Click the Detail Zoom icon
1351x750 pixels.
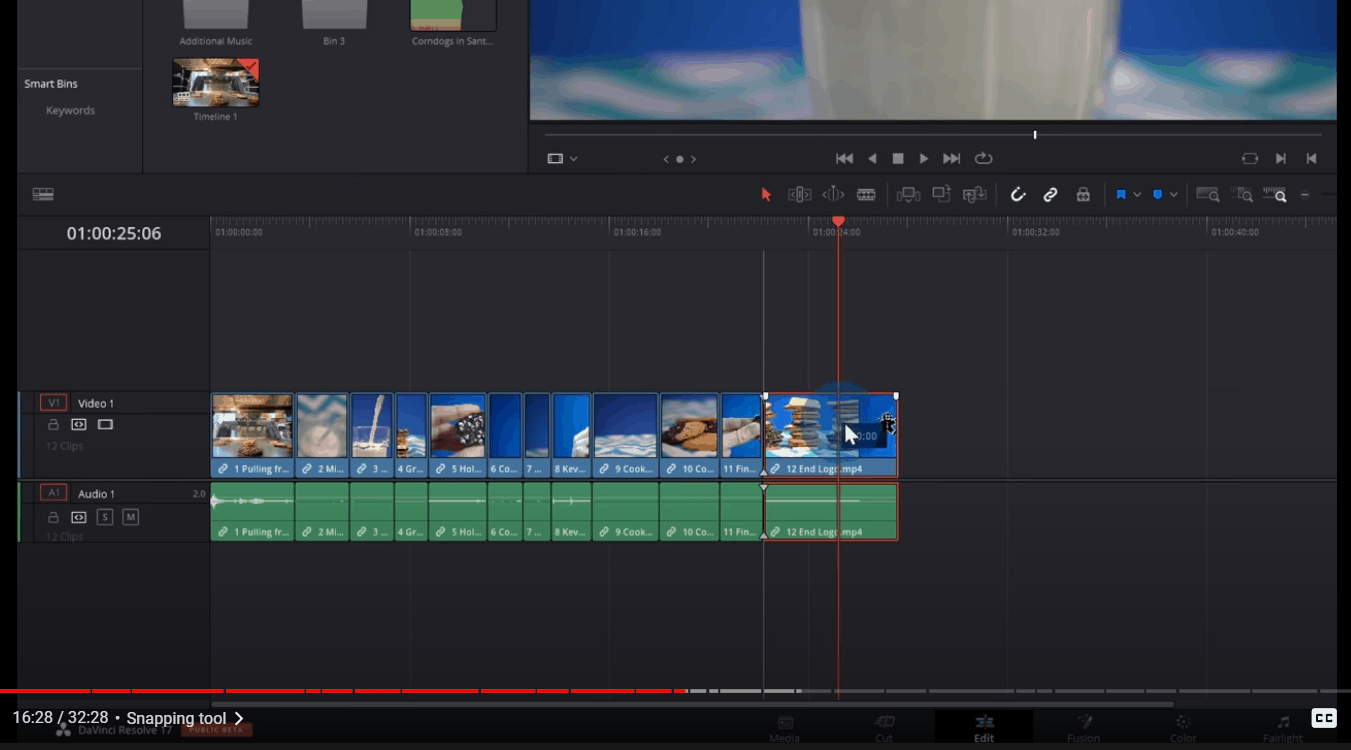(x=1242, y=195)
